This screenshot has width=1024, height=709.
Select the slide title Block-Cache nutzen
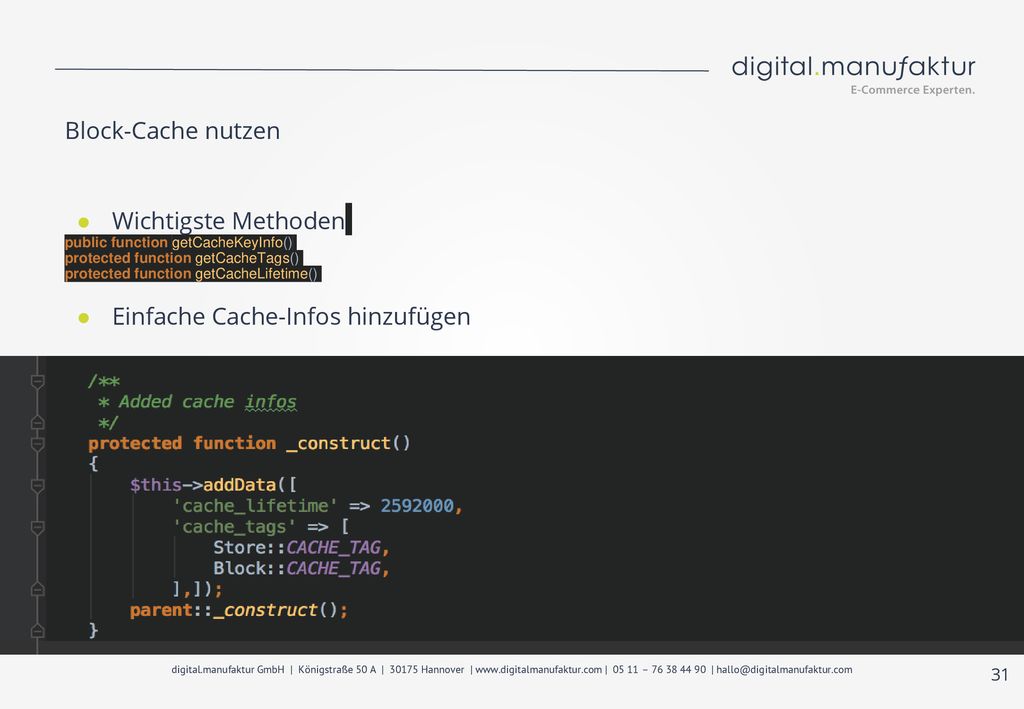coord(172,131)
